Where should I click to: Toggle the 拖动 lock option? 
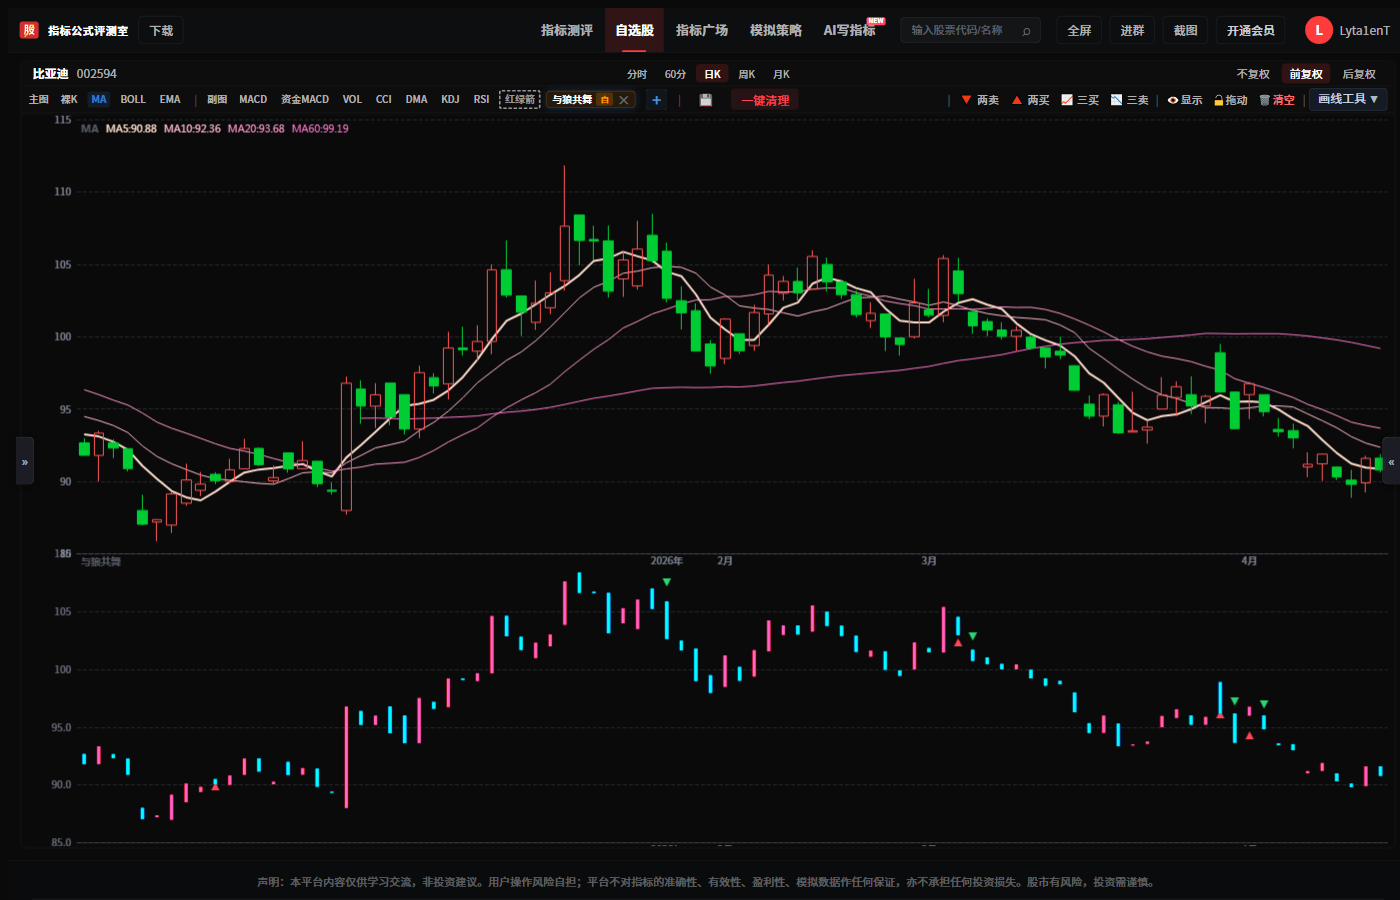tap(1231, 100)
